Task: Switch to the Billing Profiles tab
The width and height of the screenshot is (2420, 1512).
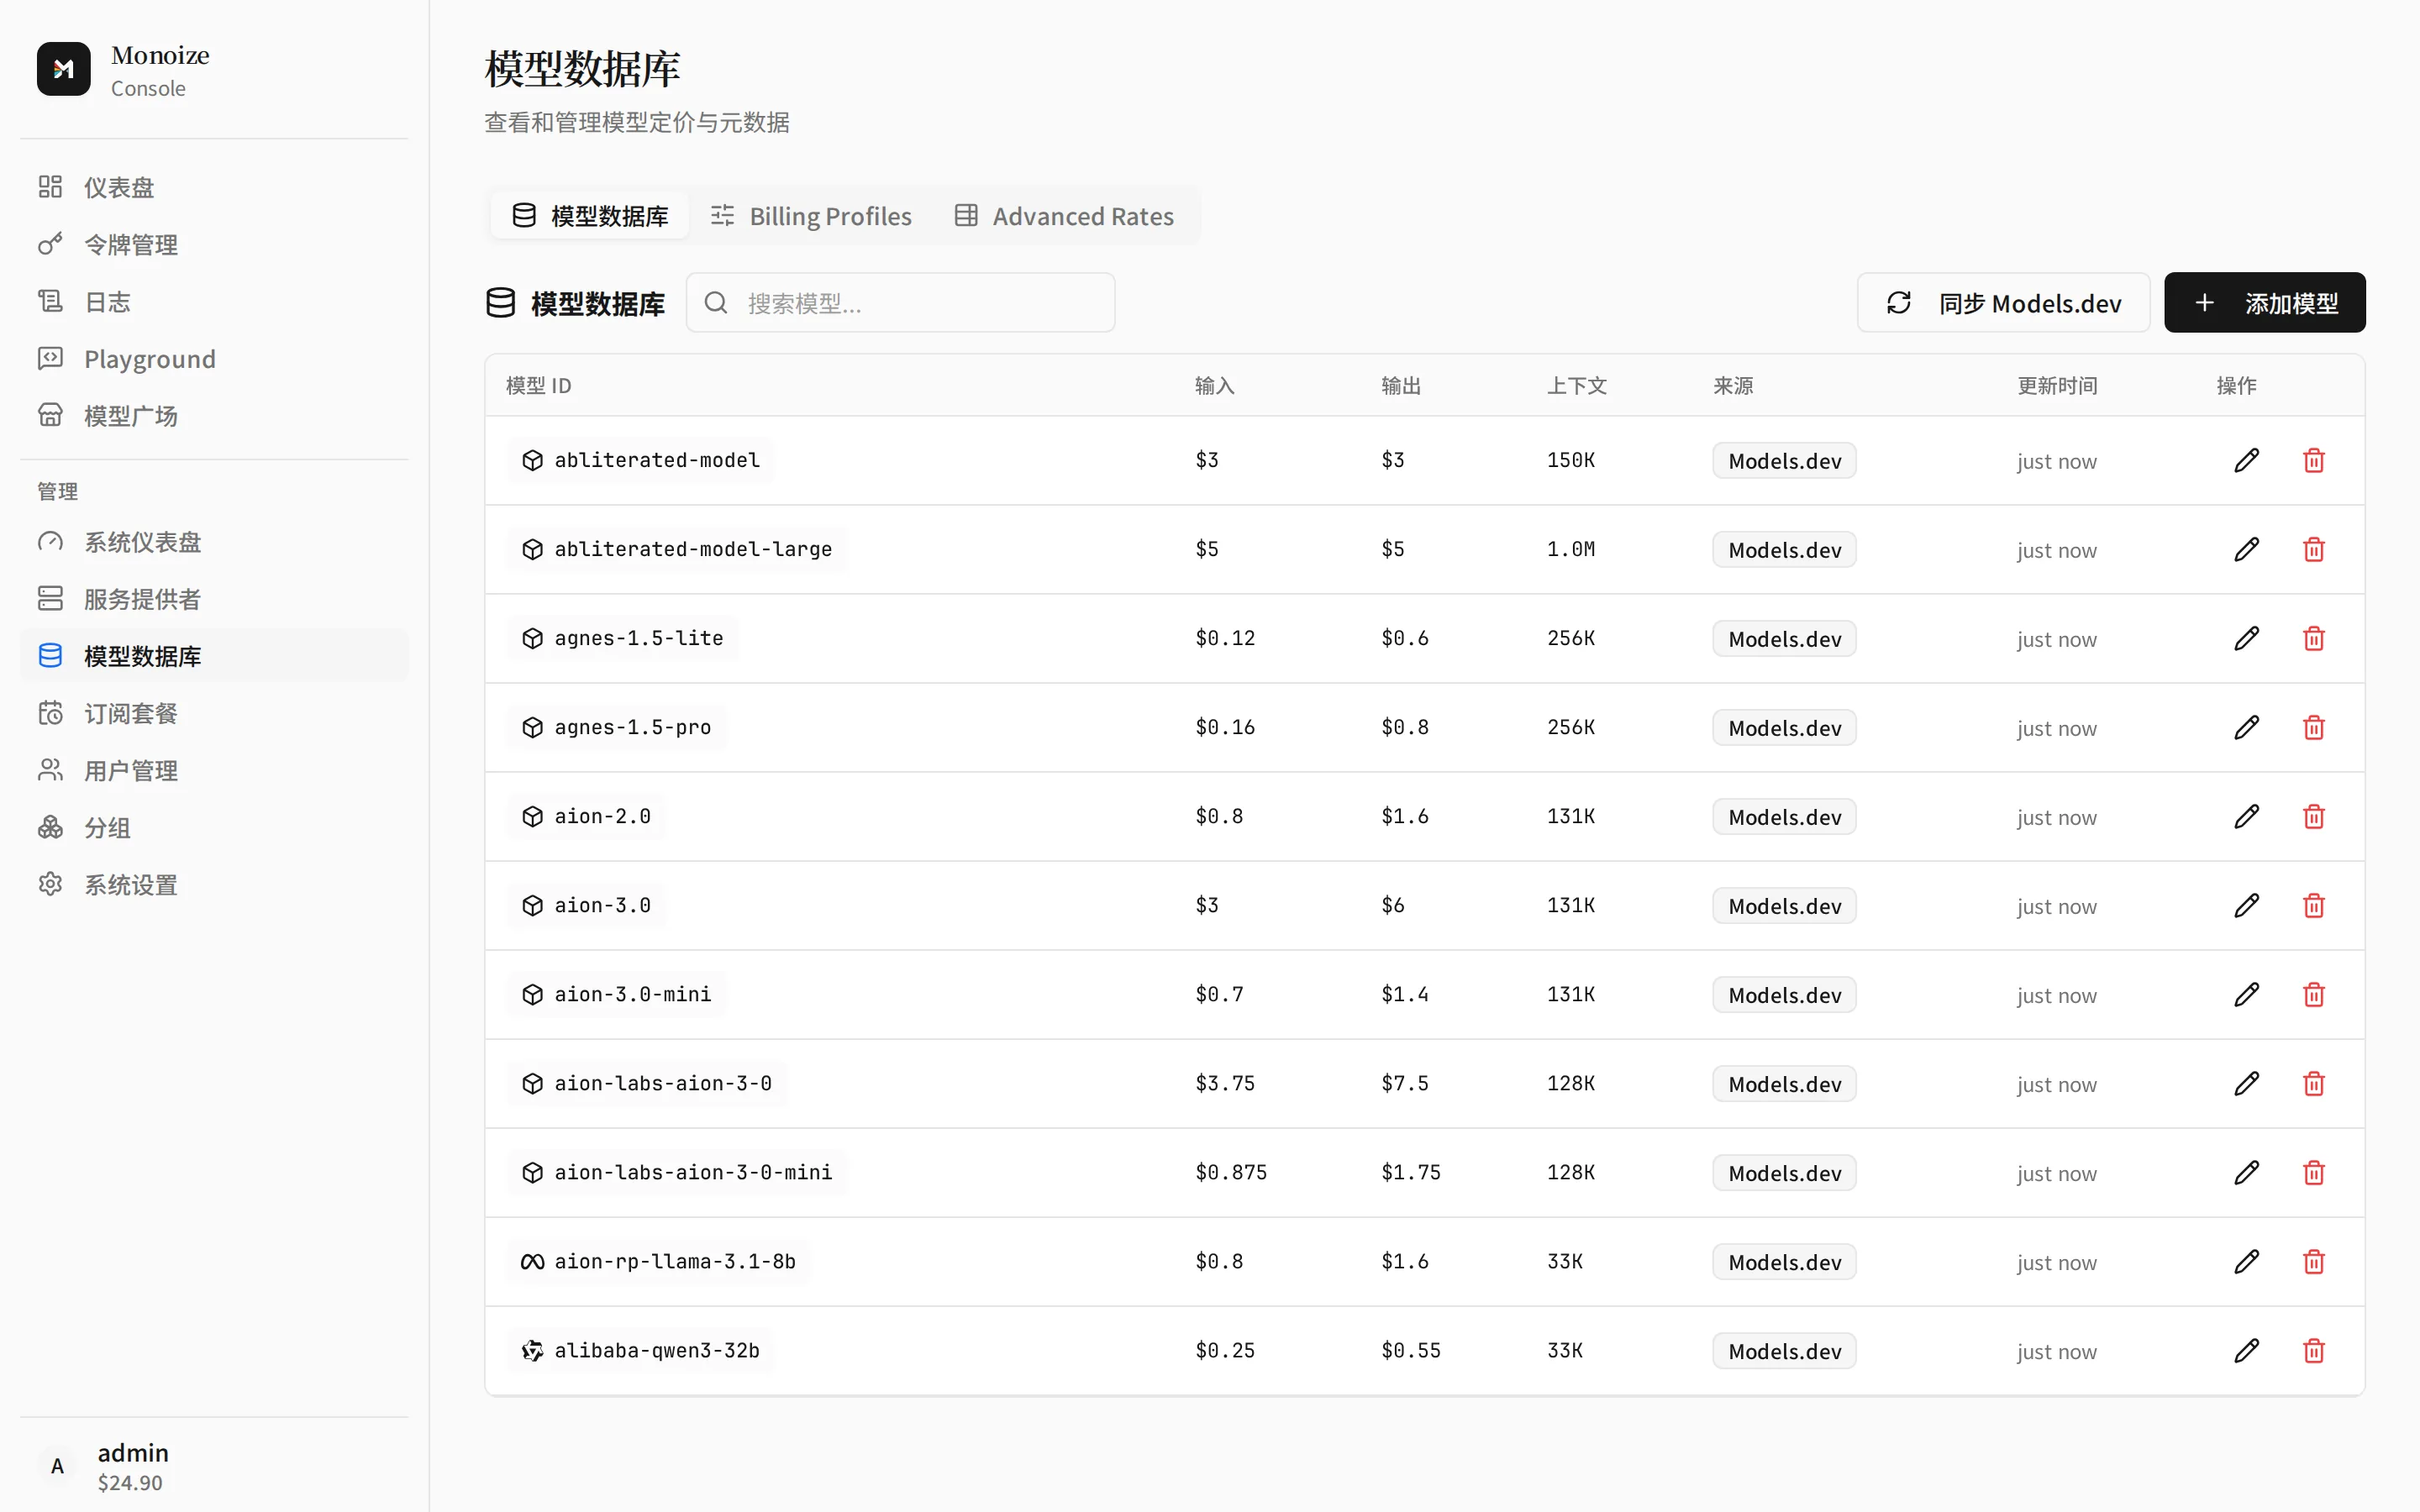Action: click(x=811, y=216)
